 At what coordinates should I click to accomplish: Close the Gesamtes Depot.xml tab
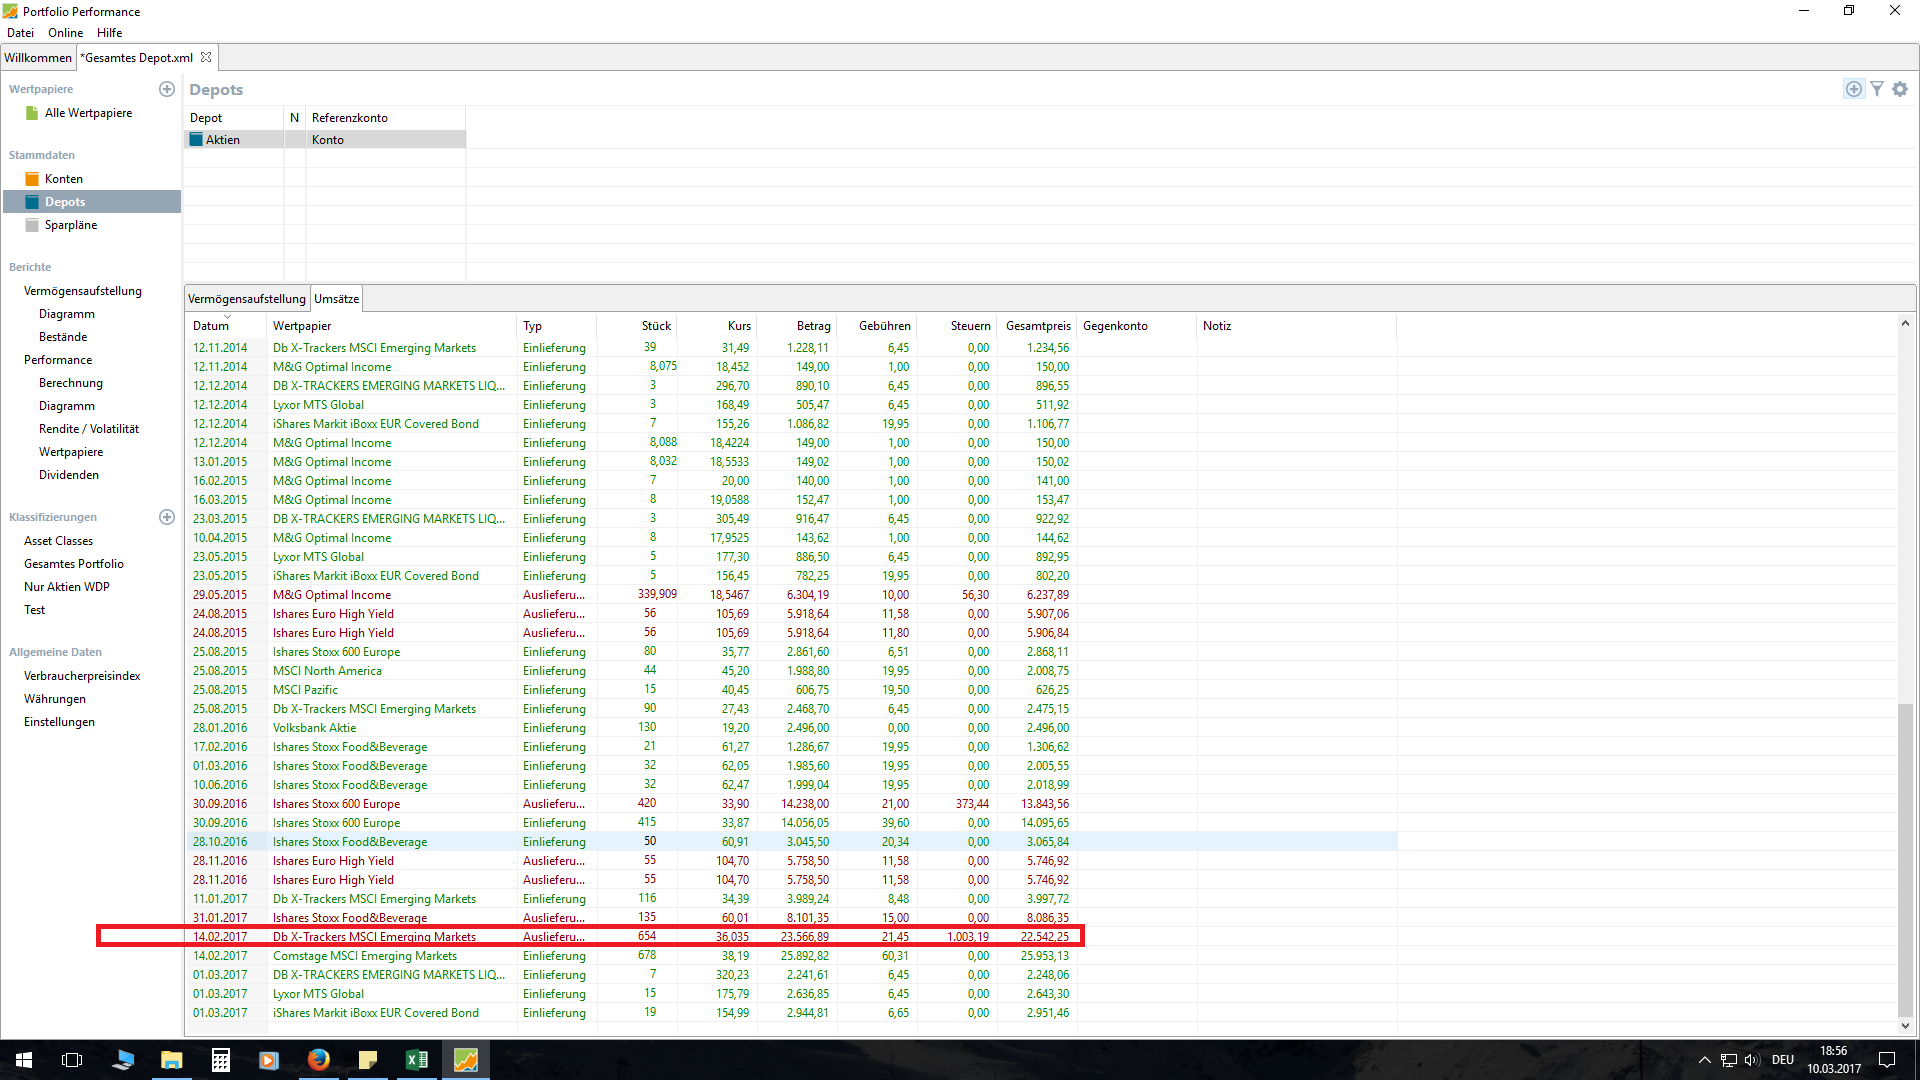click(206, 57)
